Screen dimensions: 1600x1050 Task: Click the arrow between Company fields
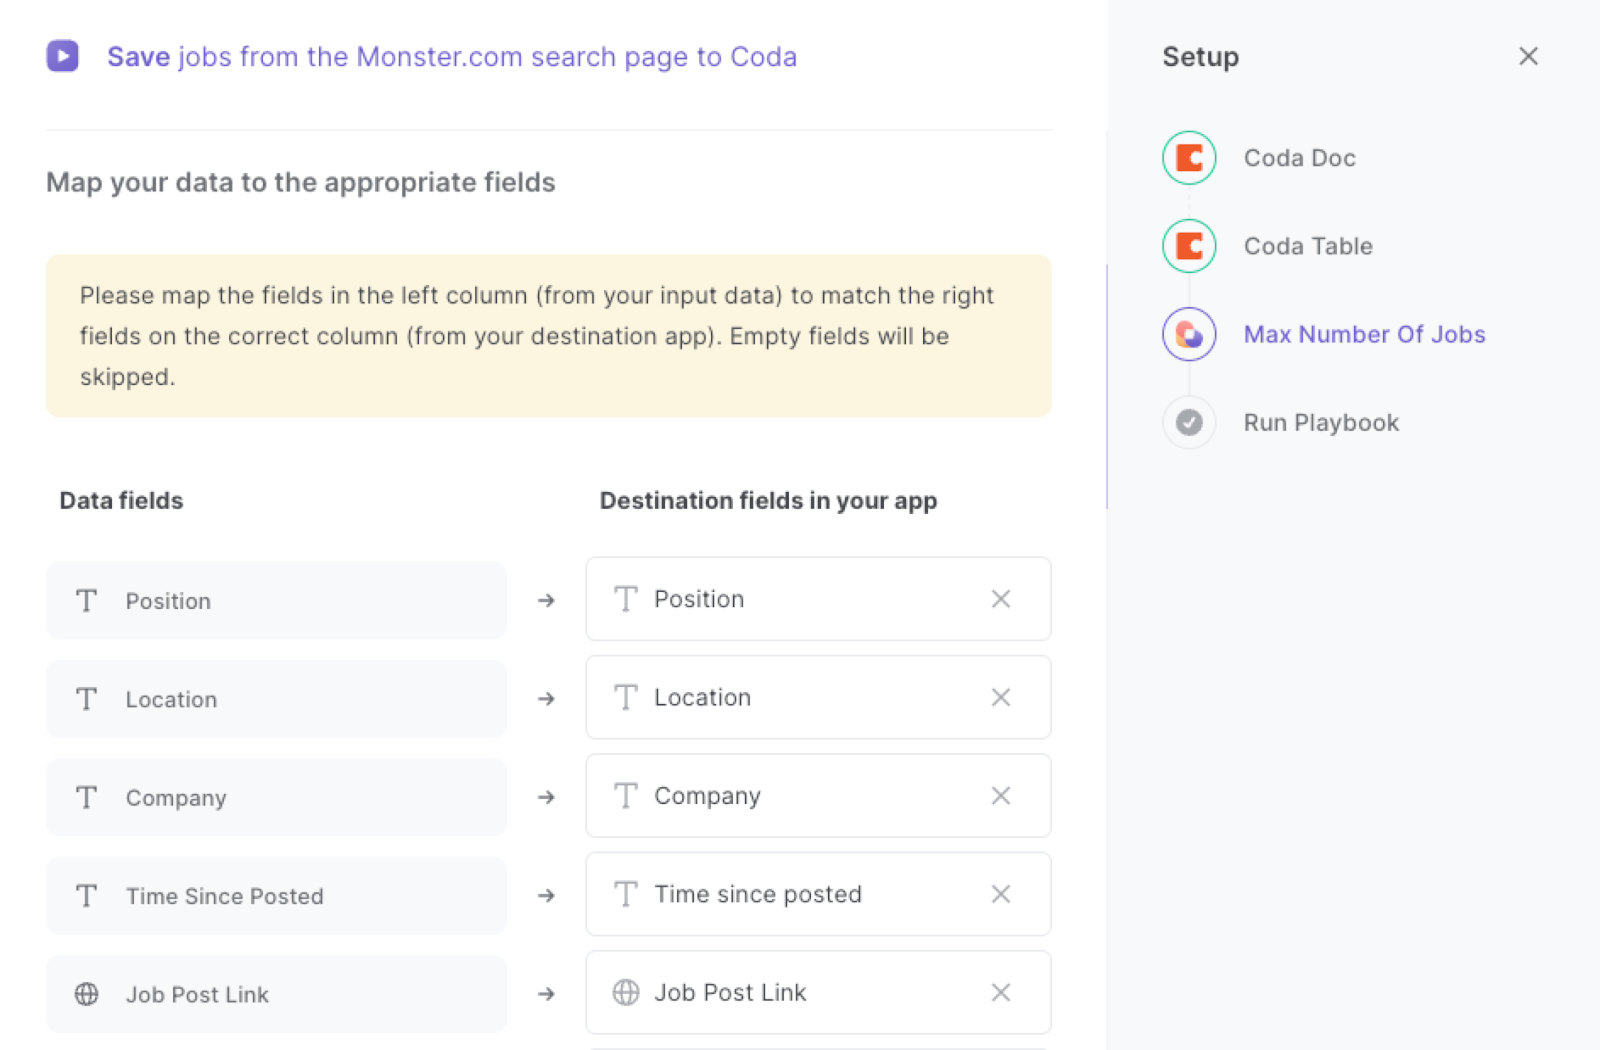546,797
